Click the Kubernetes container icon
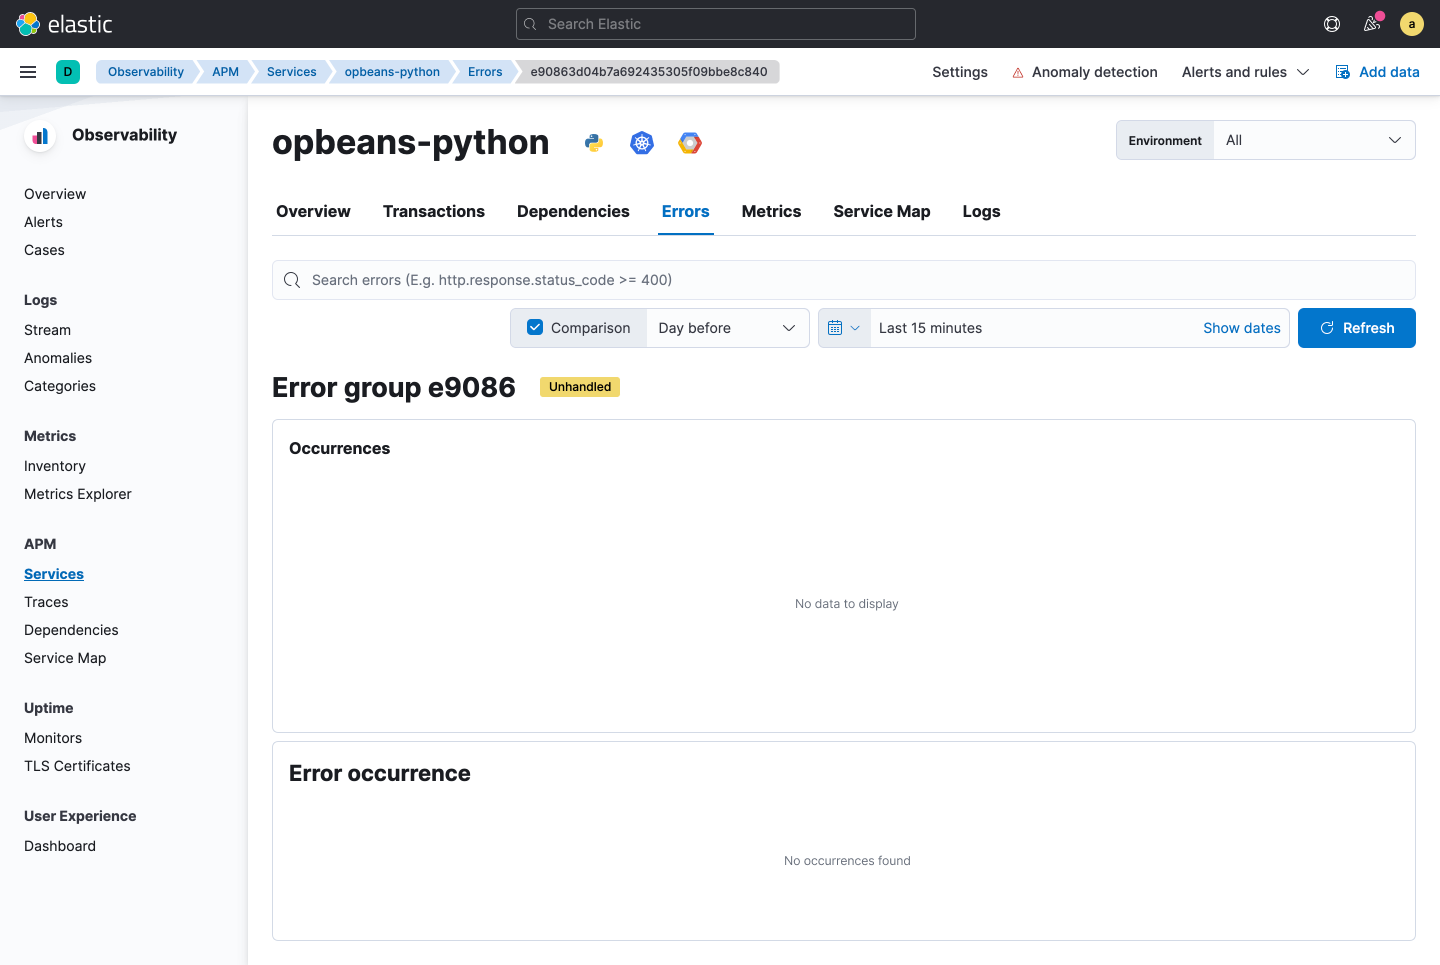The width and height of the screenshot is (1440, 965). coord(642,143)
